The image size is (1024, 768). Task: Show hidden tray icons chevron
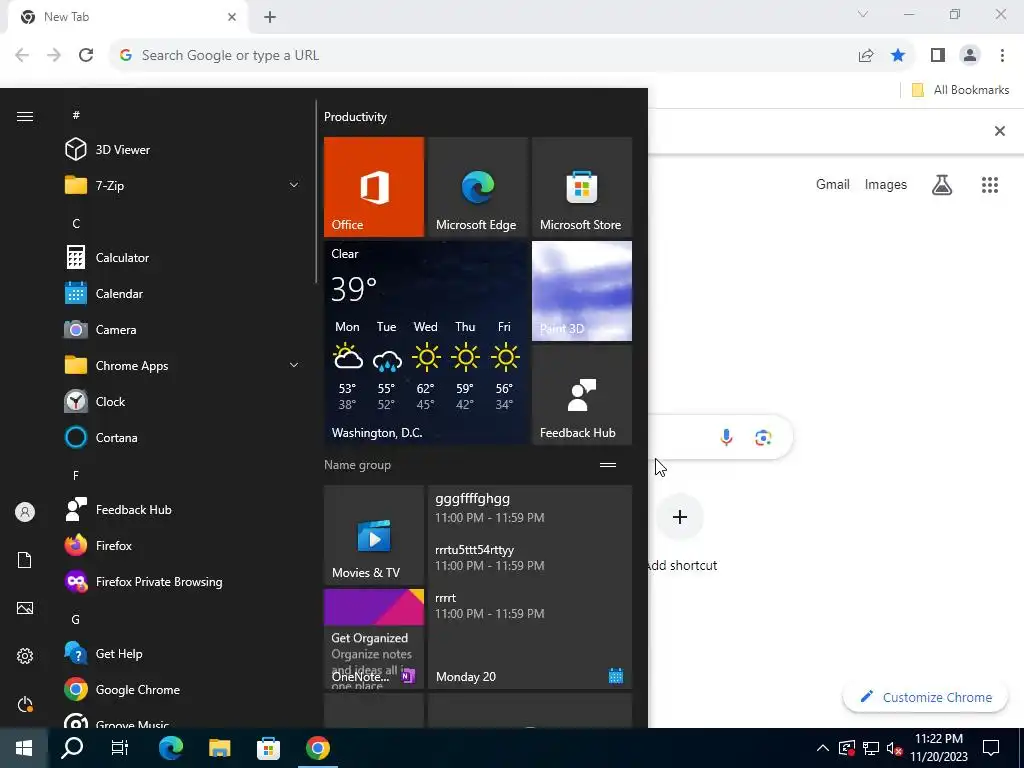tap(823, 748)
